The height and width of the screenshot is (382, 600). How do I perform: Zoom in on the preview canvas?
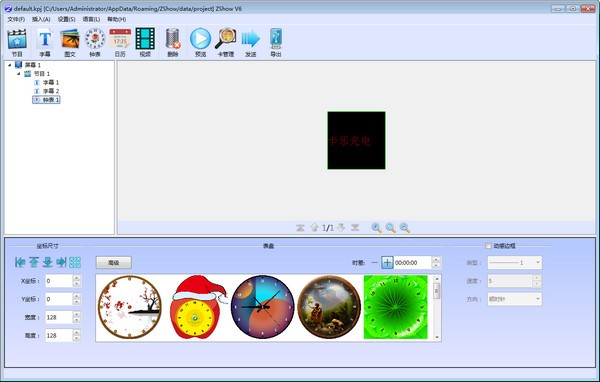(x=377, y=228)
